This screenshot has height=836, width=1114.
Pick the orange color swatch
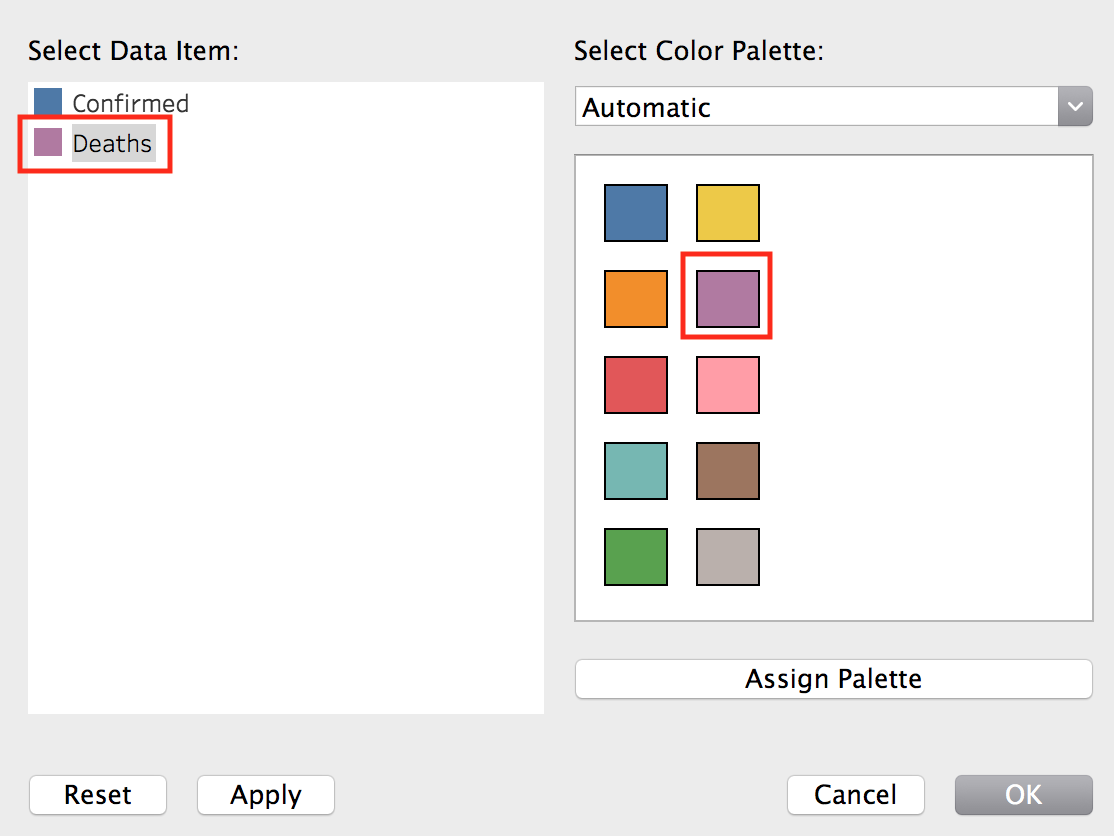(635, 298)
